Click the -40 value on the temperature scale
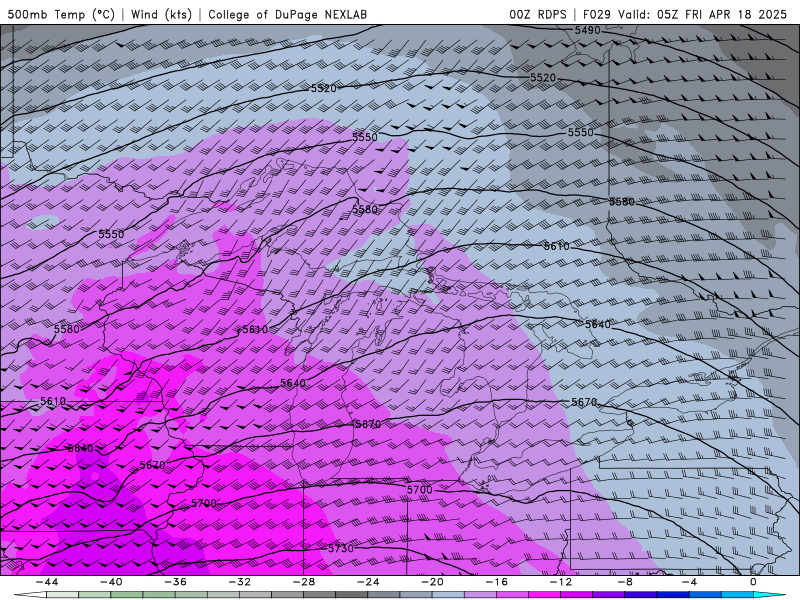 pyautogui.click(x=111, y=582)
